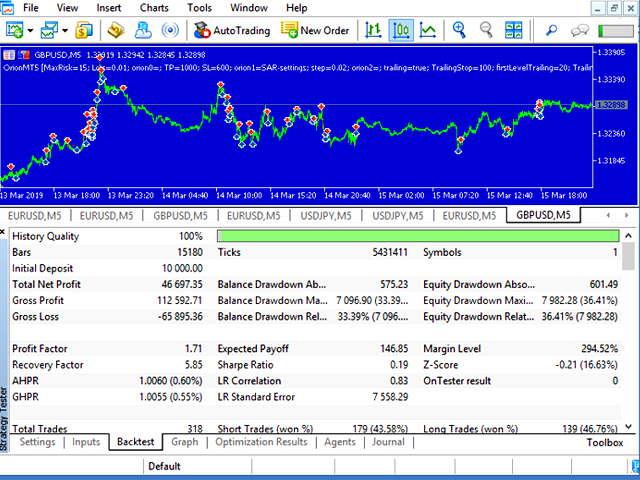Screen dimensions: 640x480
Task: Click the Total Net Profit value 46 697.35
Action: [x=182, y=284]
